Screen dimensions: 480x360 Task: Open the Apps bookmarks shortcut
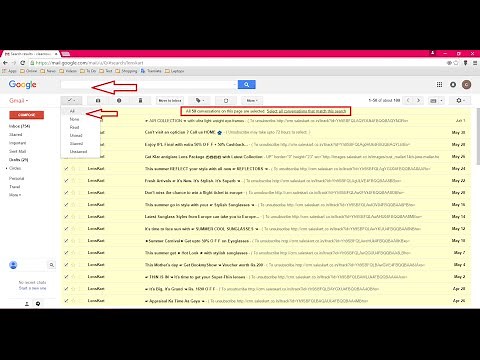[9, 71]
